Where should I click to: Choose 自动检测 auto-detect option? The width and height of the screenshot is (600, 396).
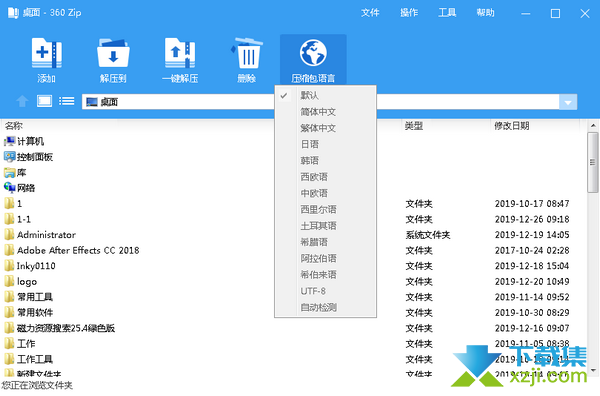(x=326, y=307)
